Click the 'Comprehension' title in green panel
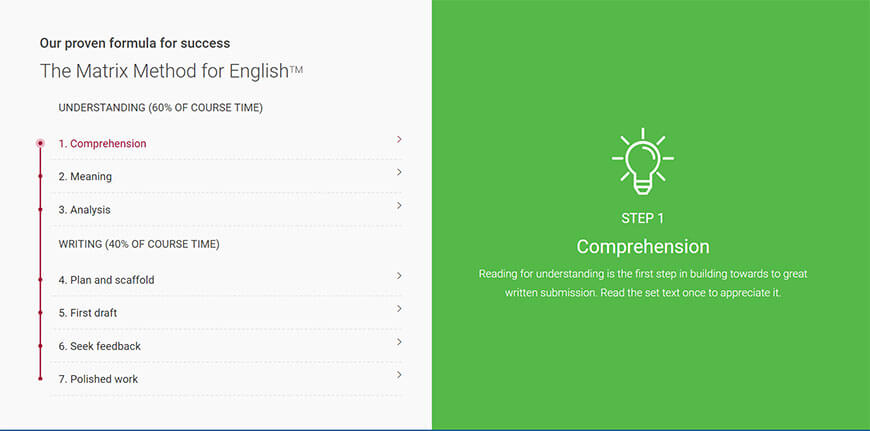Viewport: 870px width, 431px height. point(643,247)
